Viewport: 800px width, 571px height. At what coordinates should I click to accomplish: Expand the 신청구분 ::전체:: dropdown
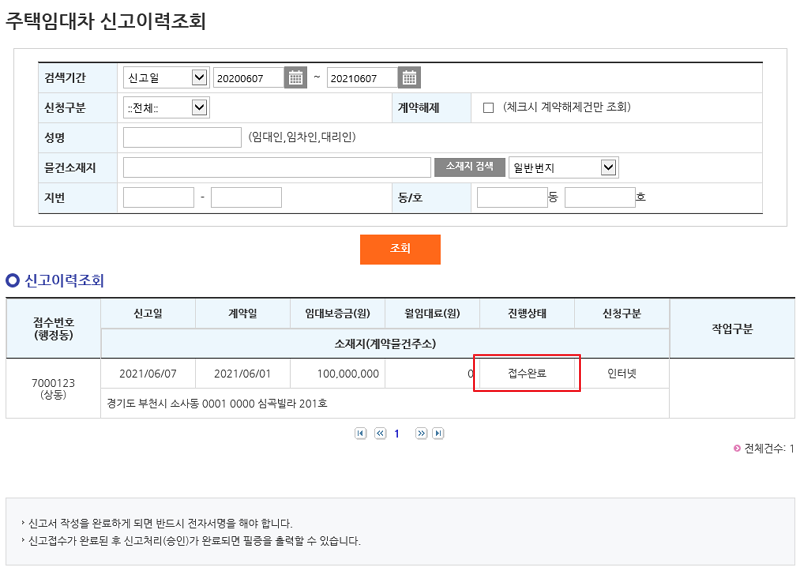tap(166, 108)
